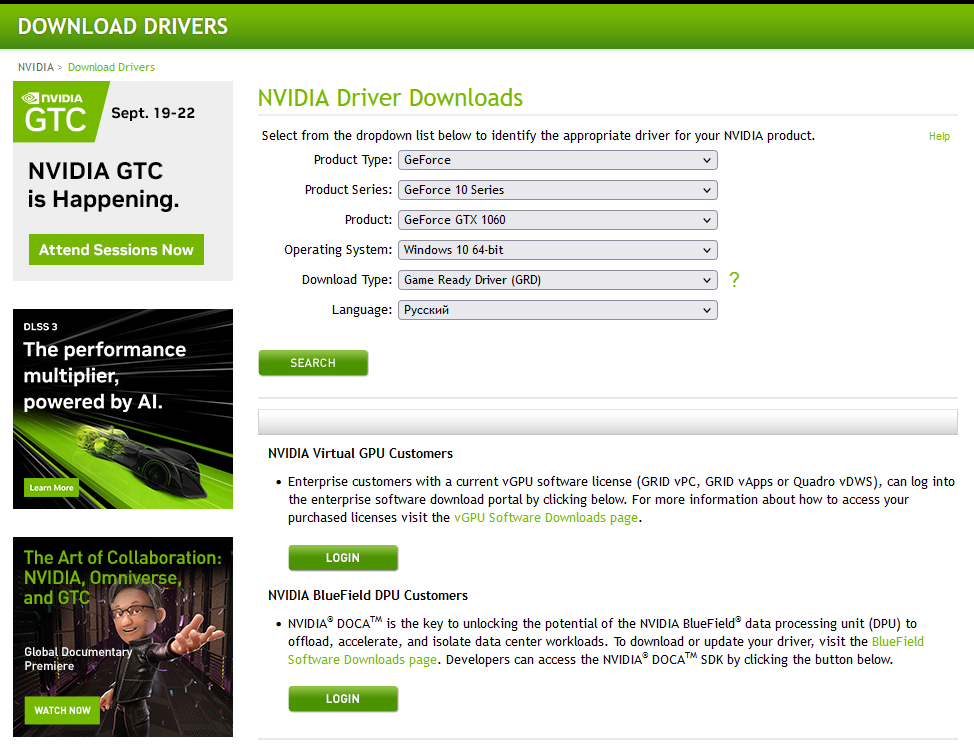Click LOGIN under Virtual GPU Customers

(x=343, y=558)
